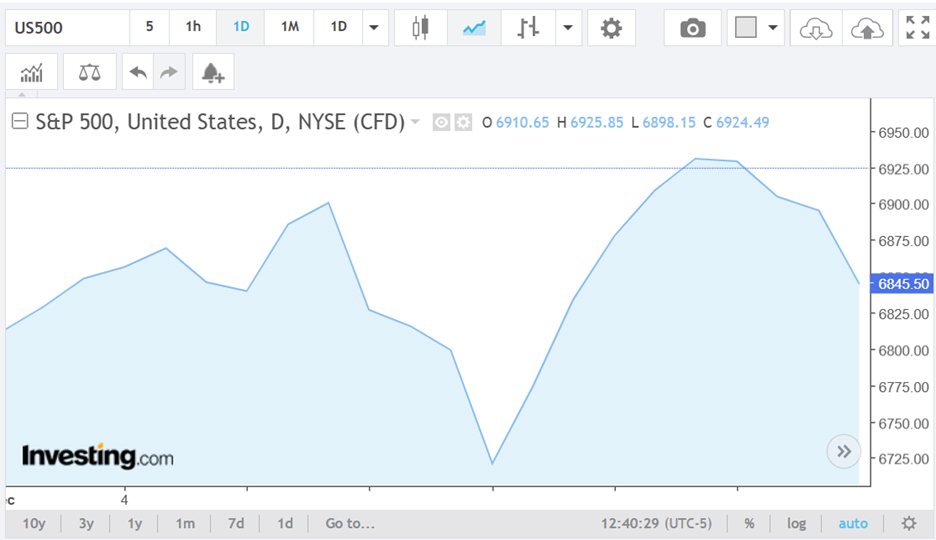Toggle the log scale option
The width and height of the screenshot is (936, 540).
(x=796, y=523)
